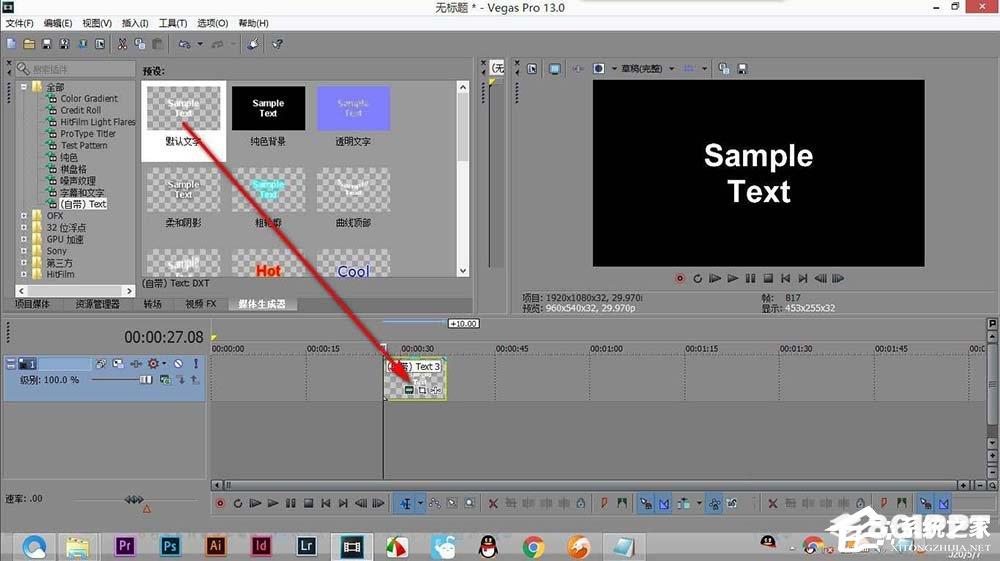Open the undo history dropdown arrow
The height and width of the screenshot is (561, 1000).
200,44
